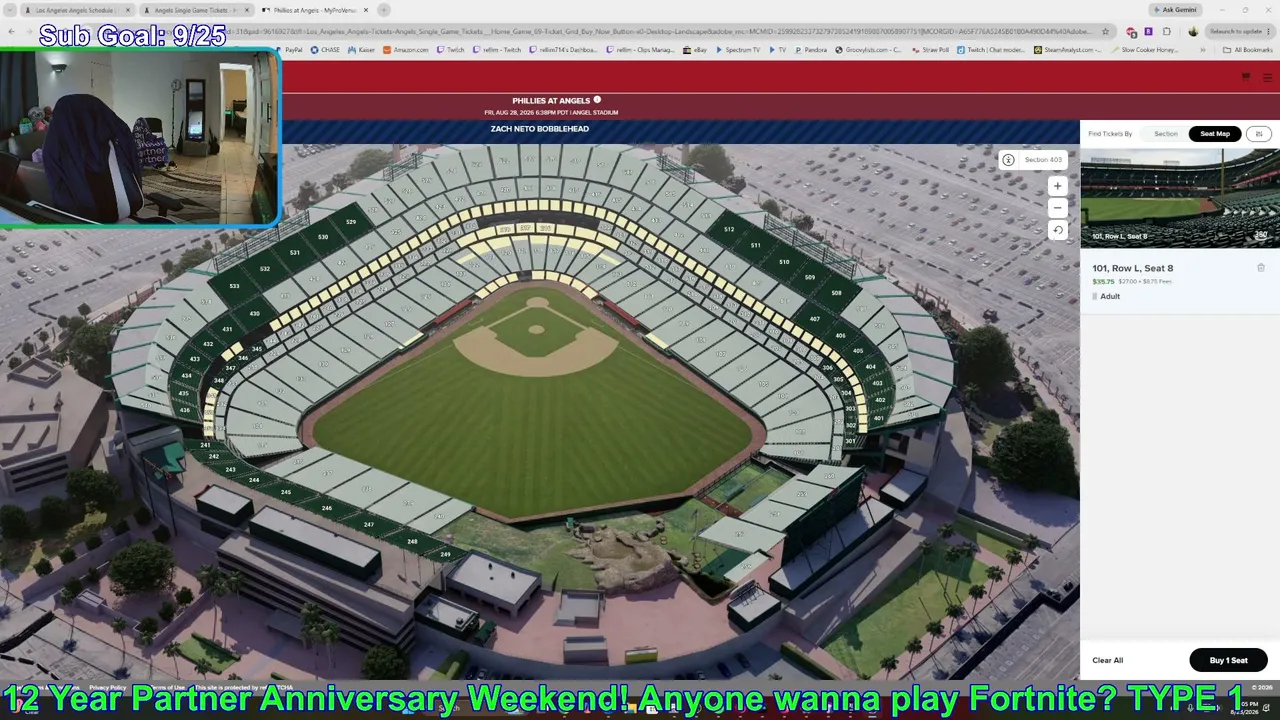This screenshot has width=1280, height=720.
Task: Open the rellim714's Dashboard bookmark
Action: 564,50
